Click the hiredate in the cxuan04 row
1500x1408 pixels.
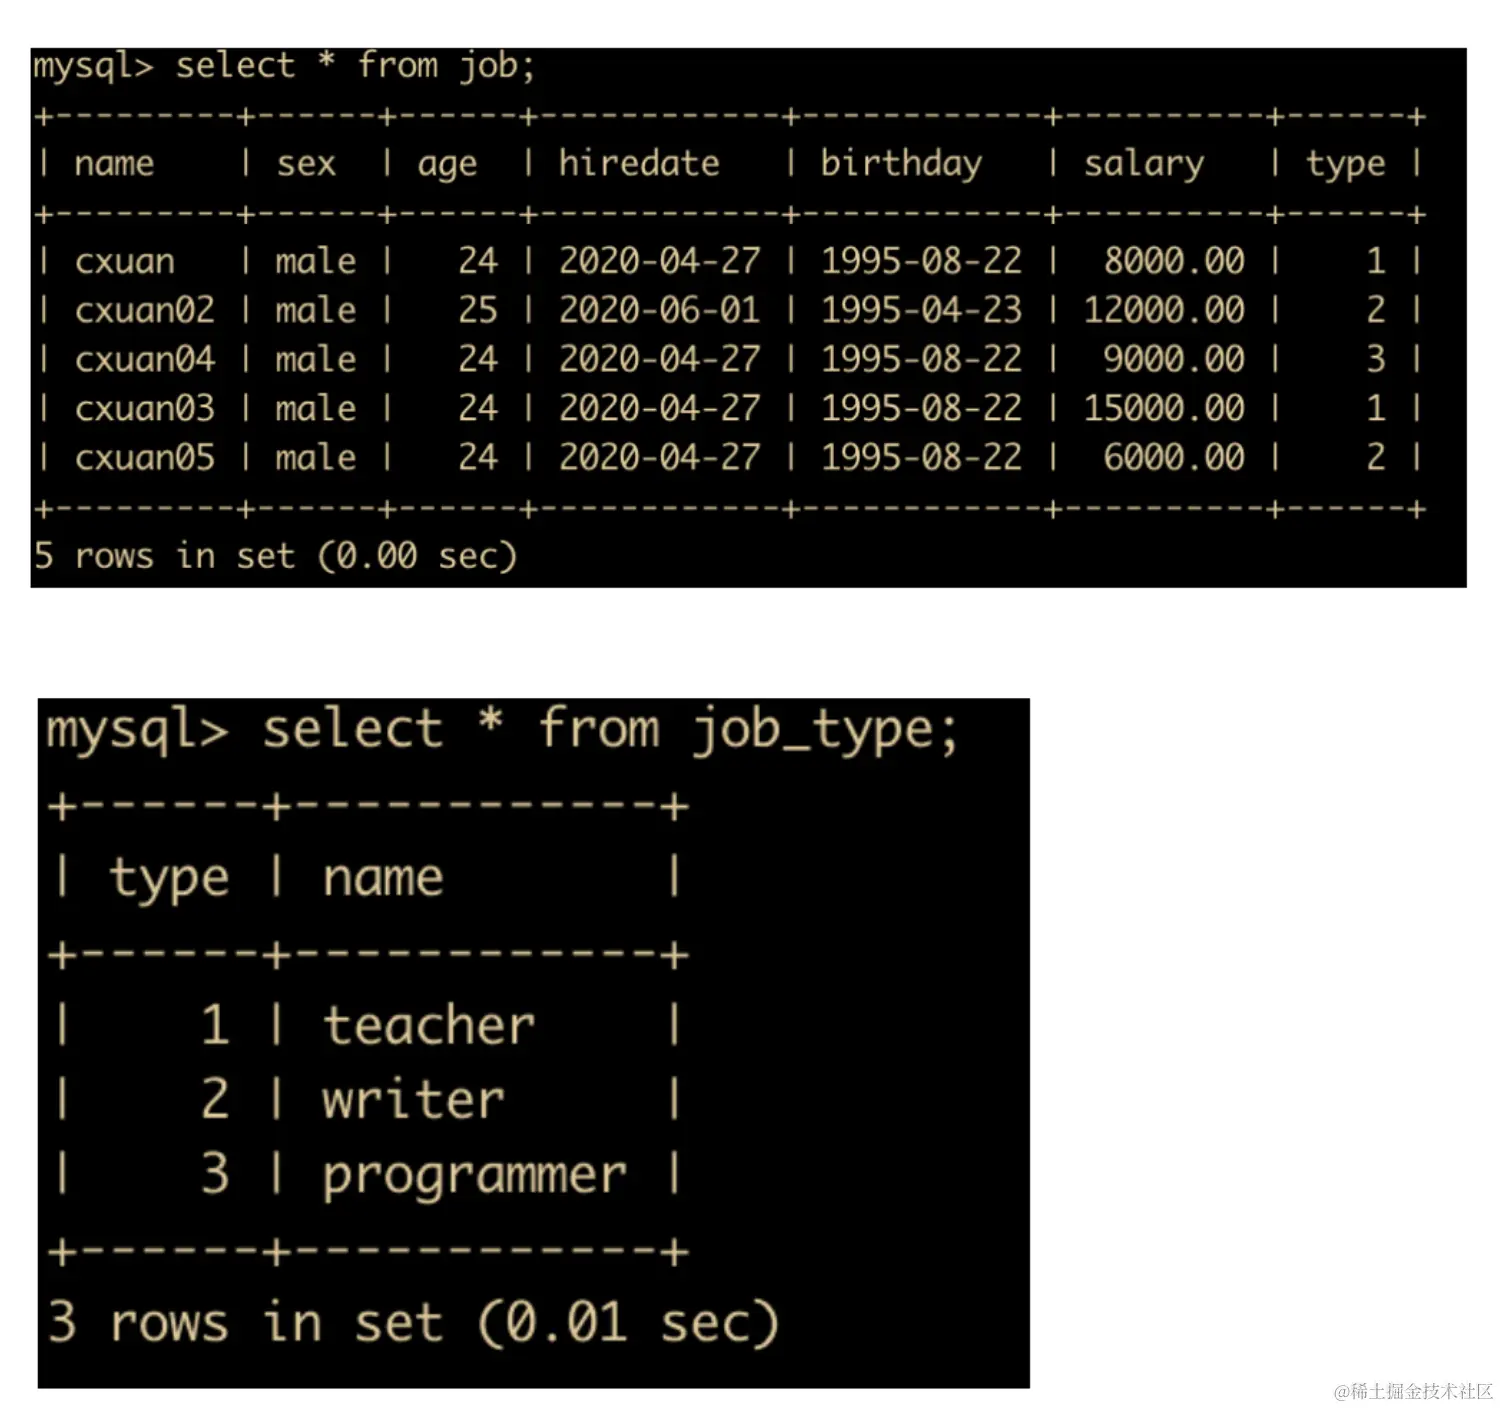(659, 359)
